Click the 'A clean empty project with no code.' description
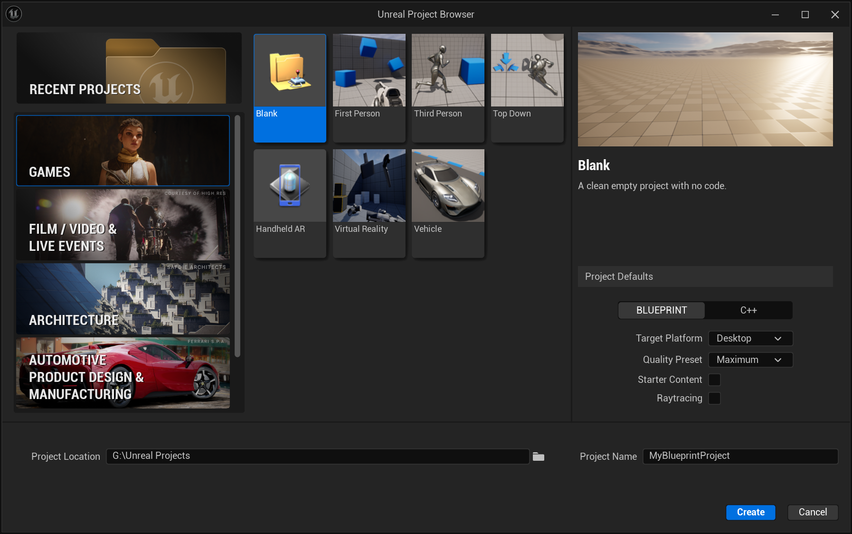This screenshot has width=852, height=534. pos(651,186)
